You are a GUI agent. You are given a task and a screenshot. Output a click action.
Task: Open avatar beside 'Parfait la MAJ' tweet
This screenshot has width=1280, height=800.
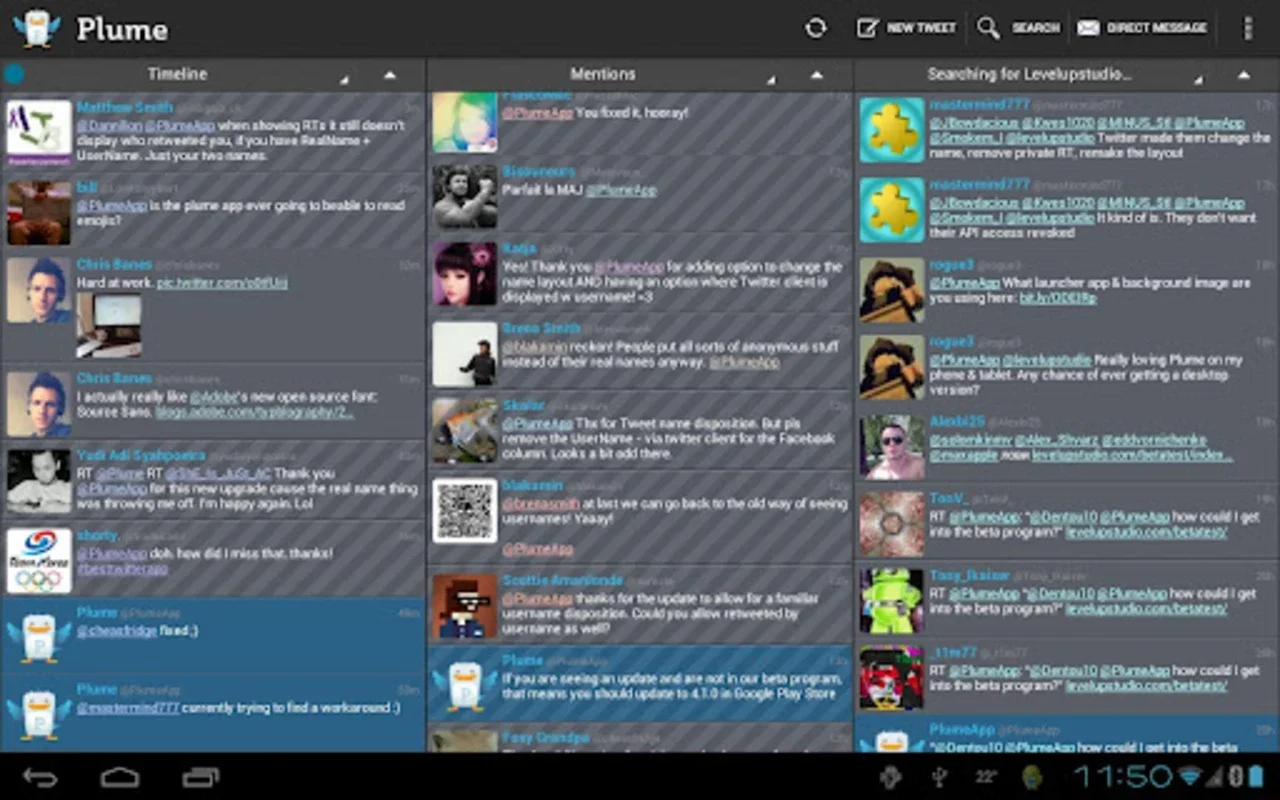tap(465, 197)
